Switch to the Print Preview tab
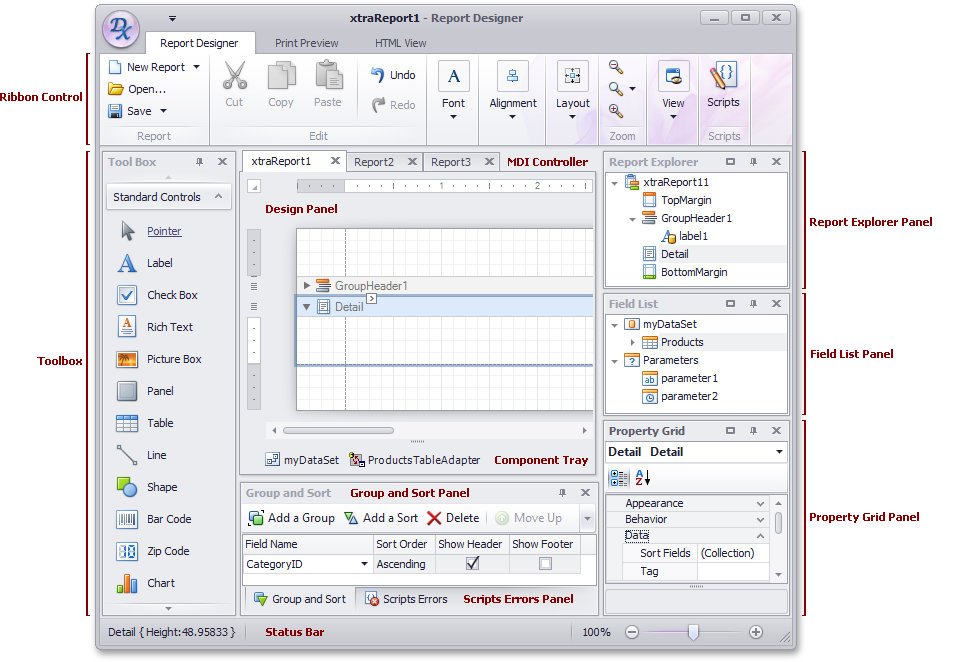 click(306, 43)
